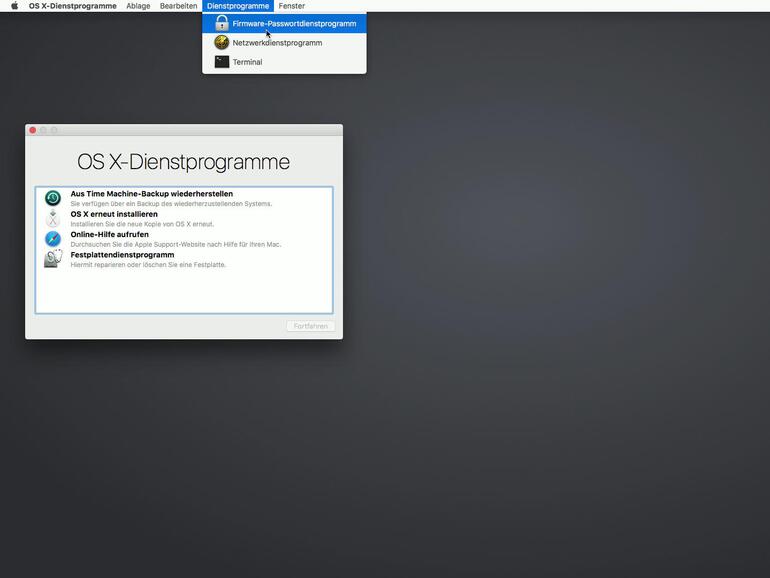
Task: Click description 'Sie verfügen über ein Backup'
Action: coord(171,204)
